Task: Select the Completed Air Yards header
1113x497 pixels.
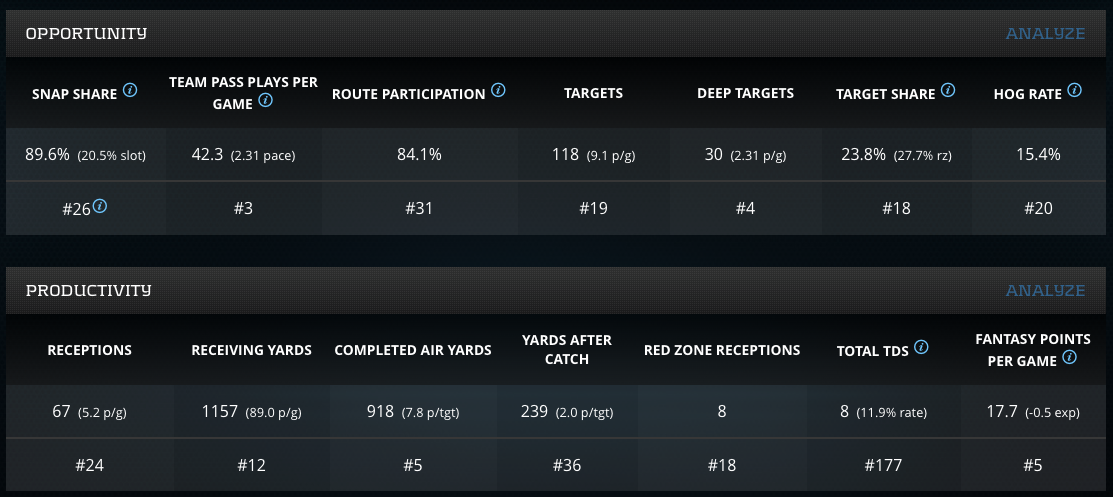Action: pos(413,350)
